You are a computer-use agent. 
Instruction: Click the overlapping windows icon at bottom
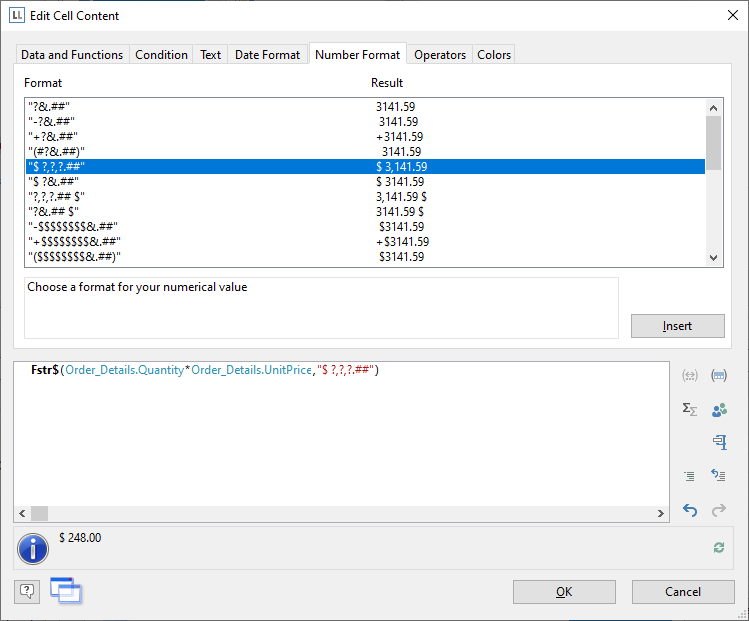coord(65,591)
